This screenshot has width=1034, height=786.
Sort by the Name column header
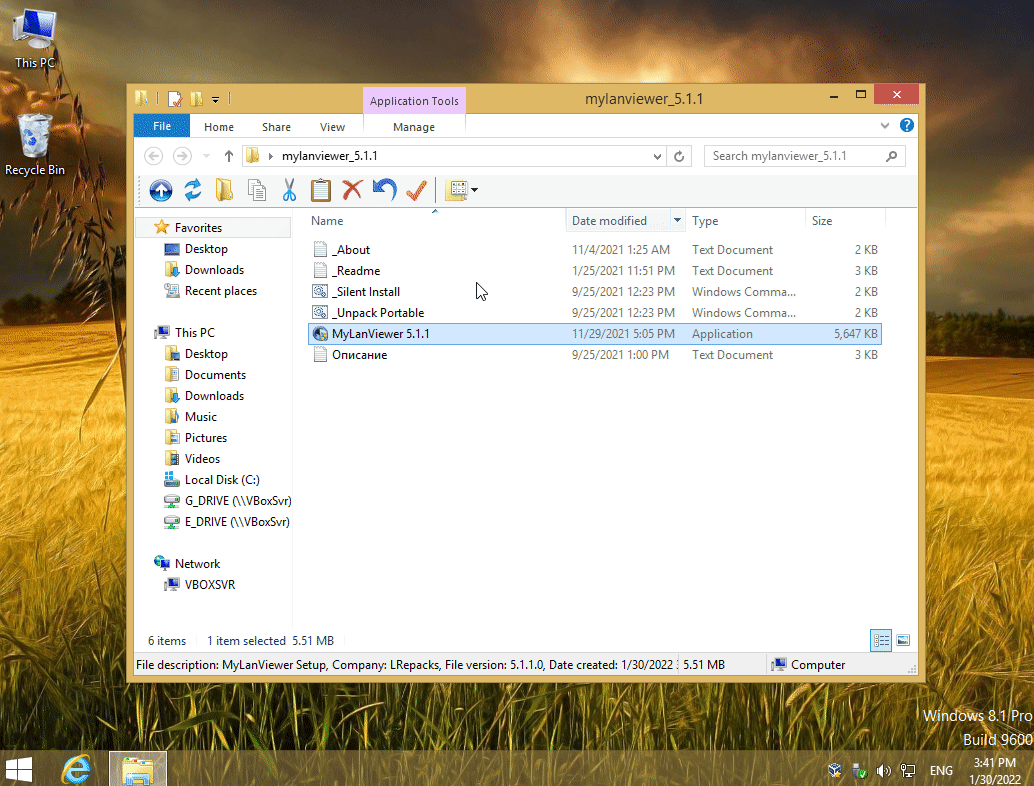point(437,221)
